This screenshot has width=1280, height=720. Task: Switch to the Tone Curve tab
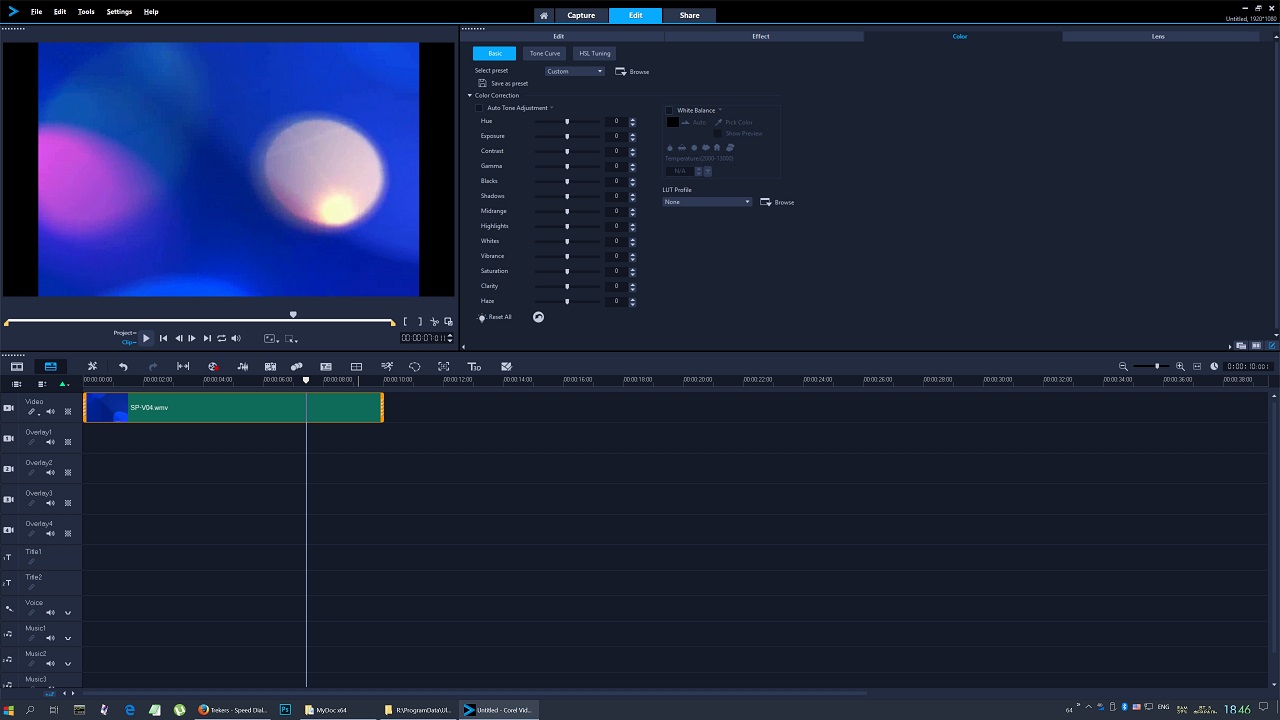pos(545,54)
